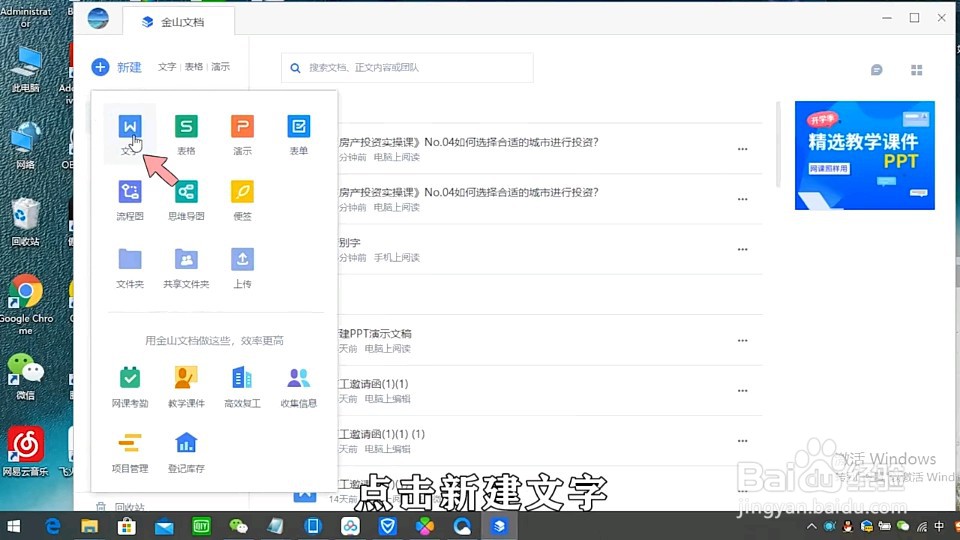The height and width of the screenshot is (540, 960).
Task: Open the 建PPT演示文稿 document
Action: pos(375,334)
